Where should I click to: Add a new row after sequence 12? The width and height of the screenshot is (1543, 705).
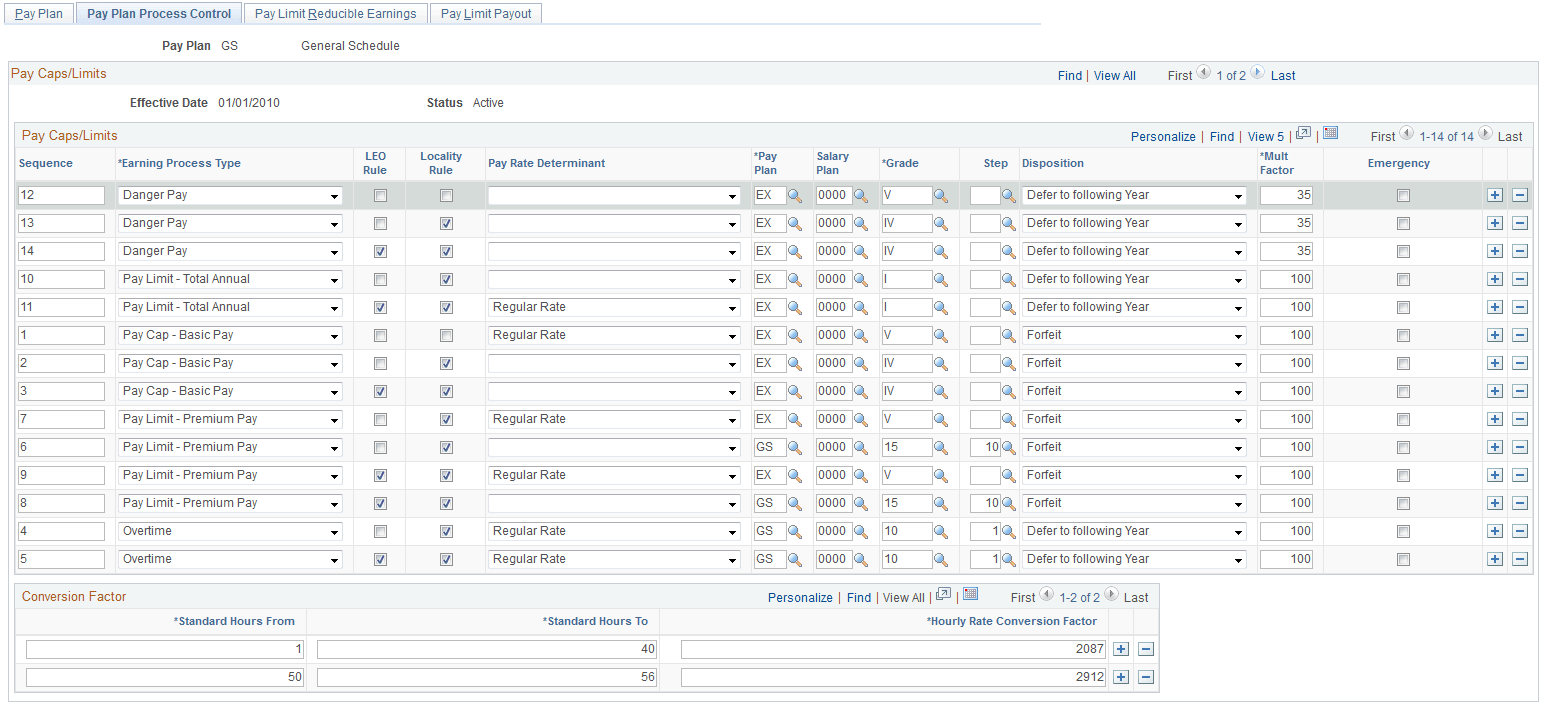click(1494, 195)
